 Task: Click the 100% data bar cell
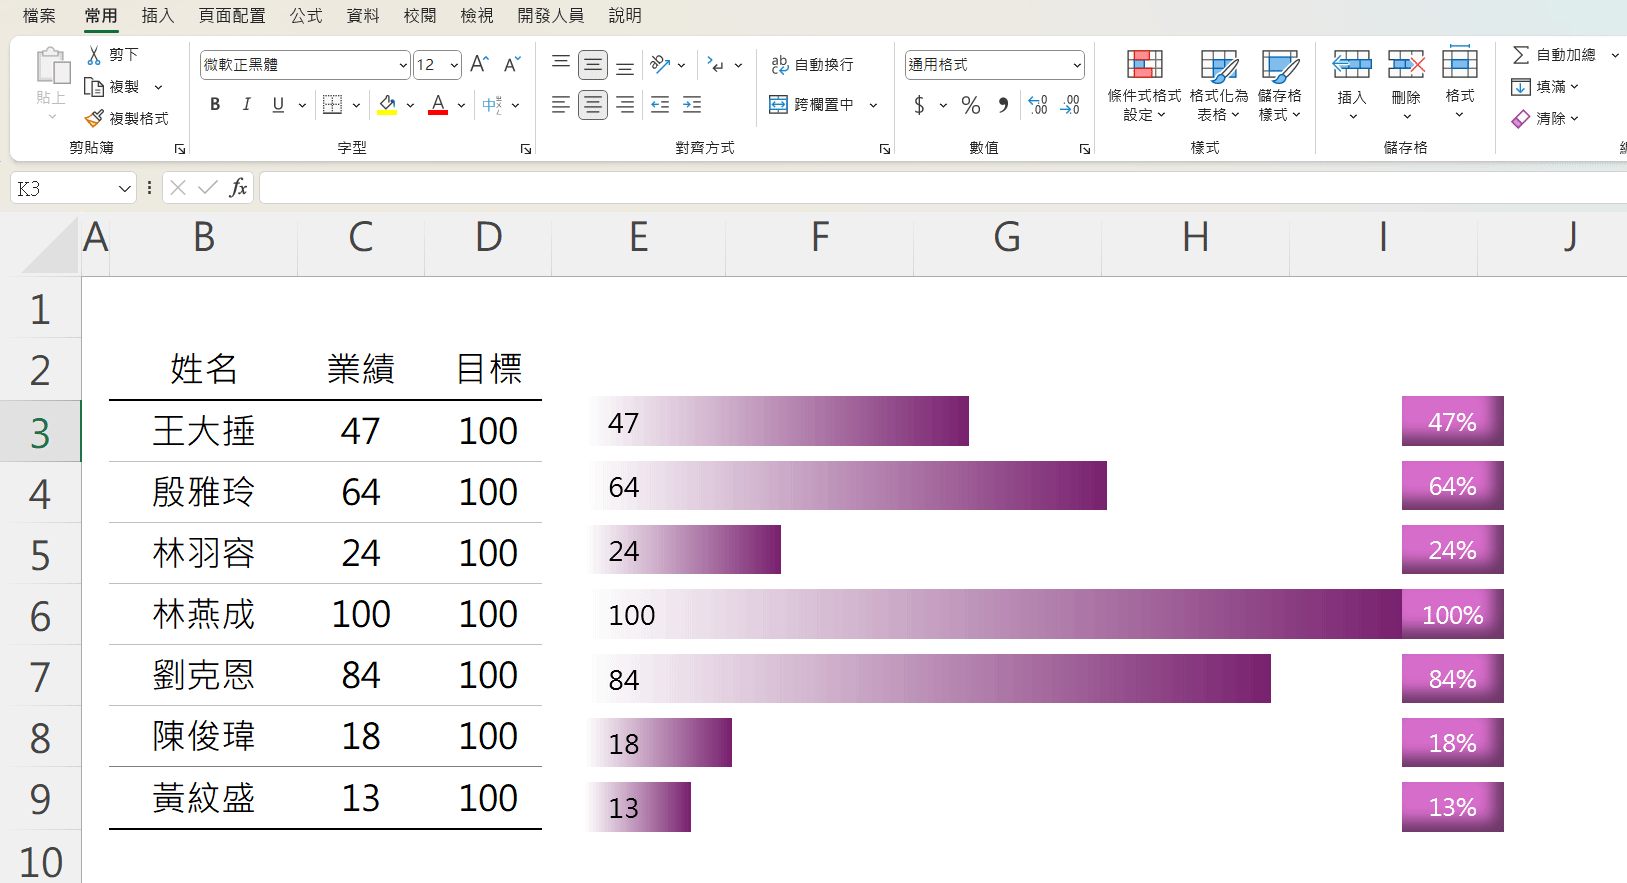(x=1453, y=614)
